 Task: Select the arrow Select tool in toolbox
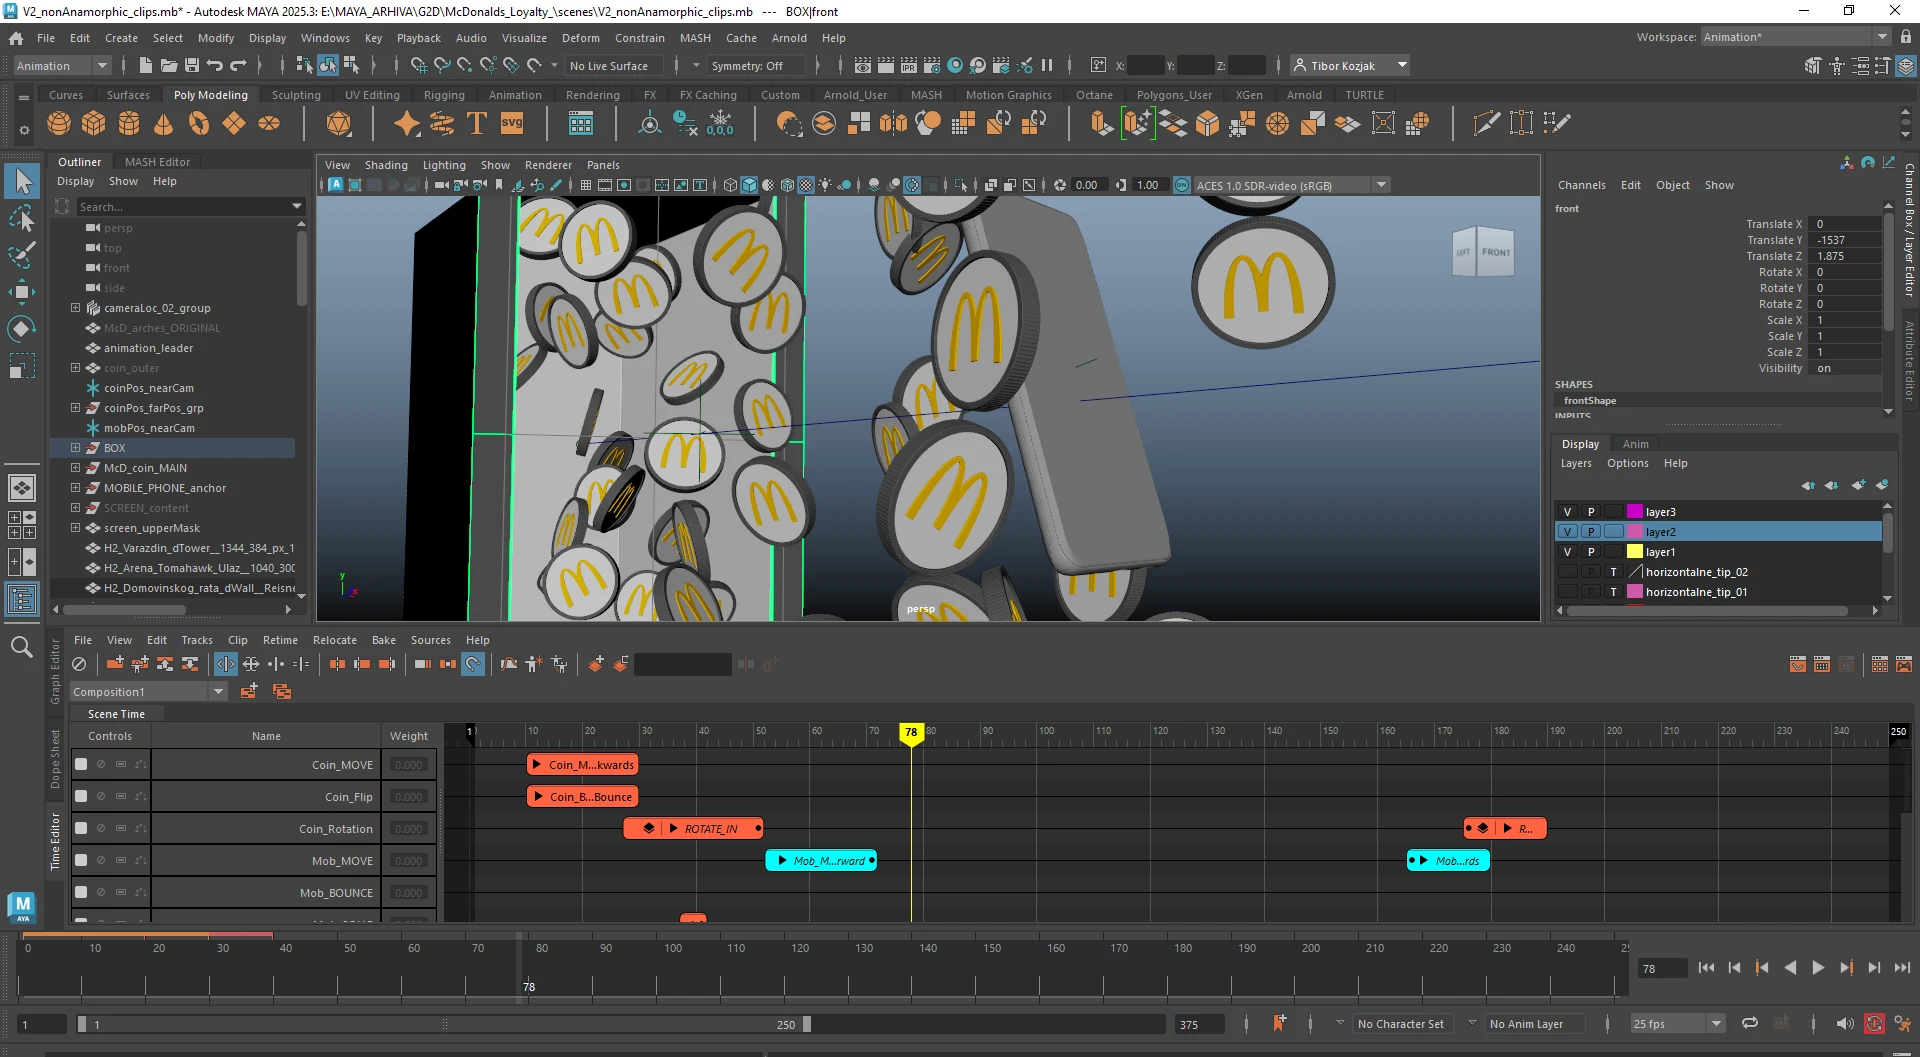tap(22, 181)
